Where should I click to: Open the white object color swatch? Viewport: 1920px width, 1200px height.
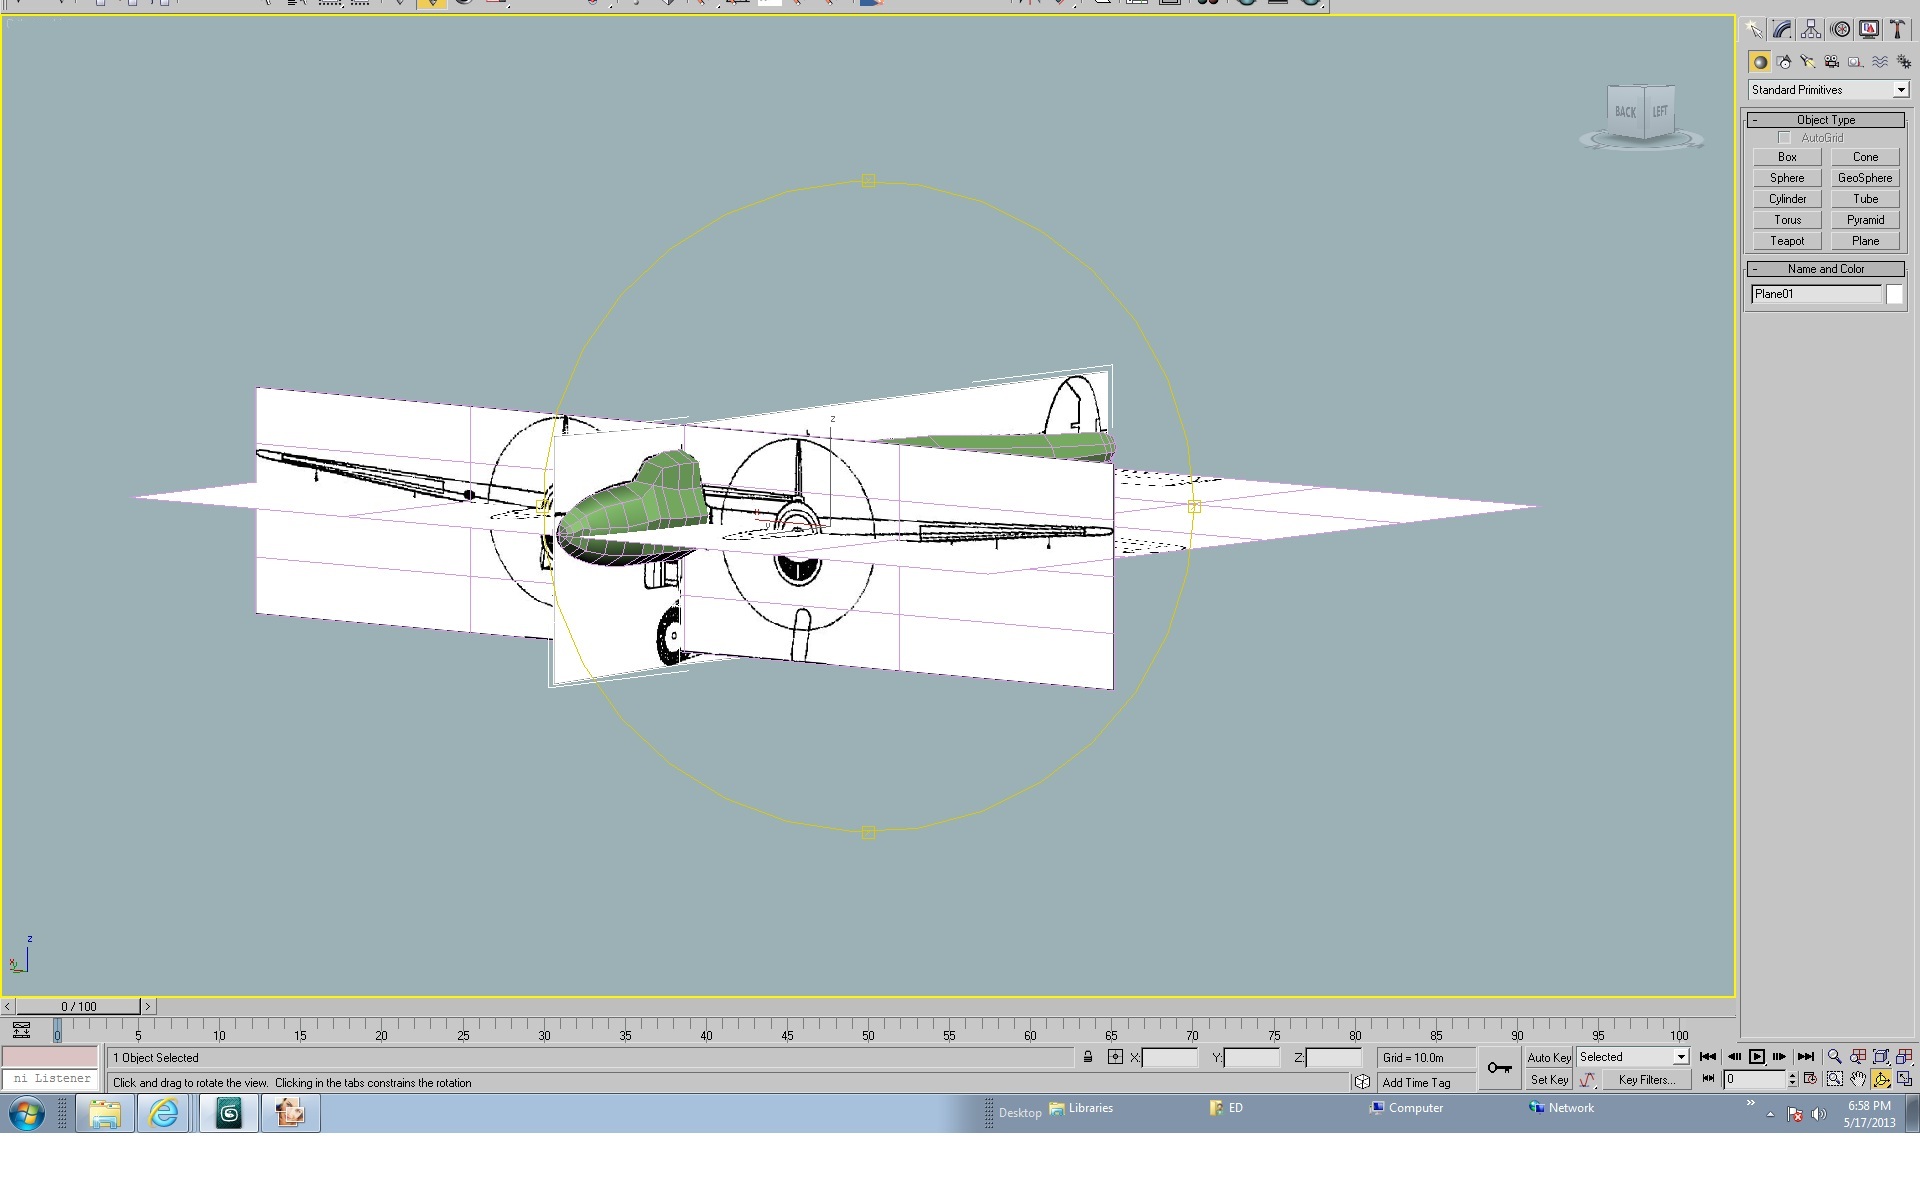tap(1894, 294)
